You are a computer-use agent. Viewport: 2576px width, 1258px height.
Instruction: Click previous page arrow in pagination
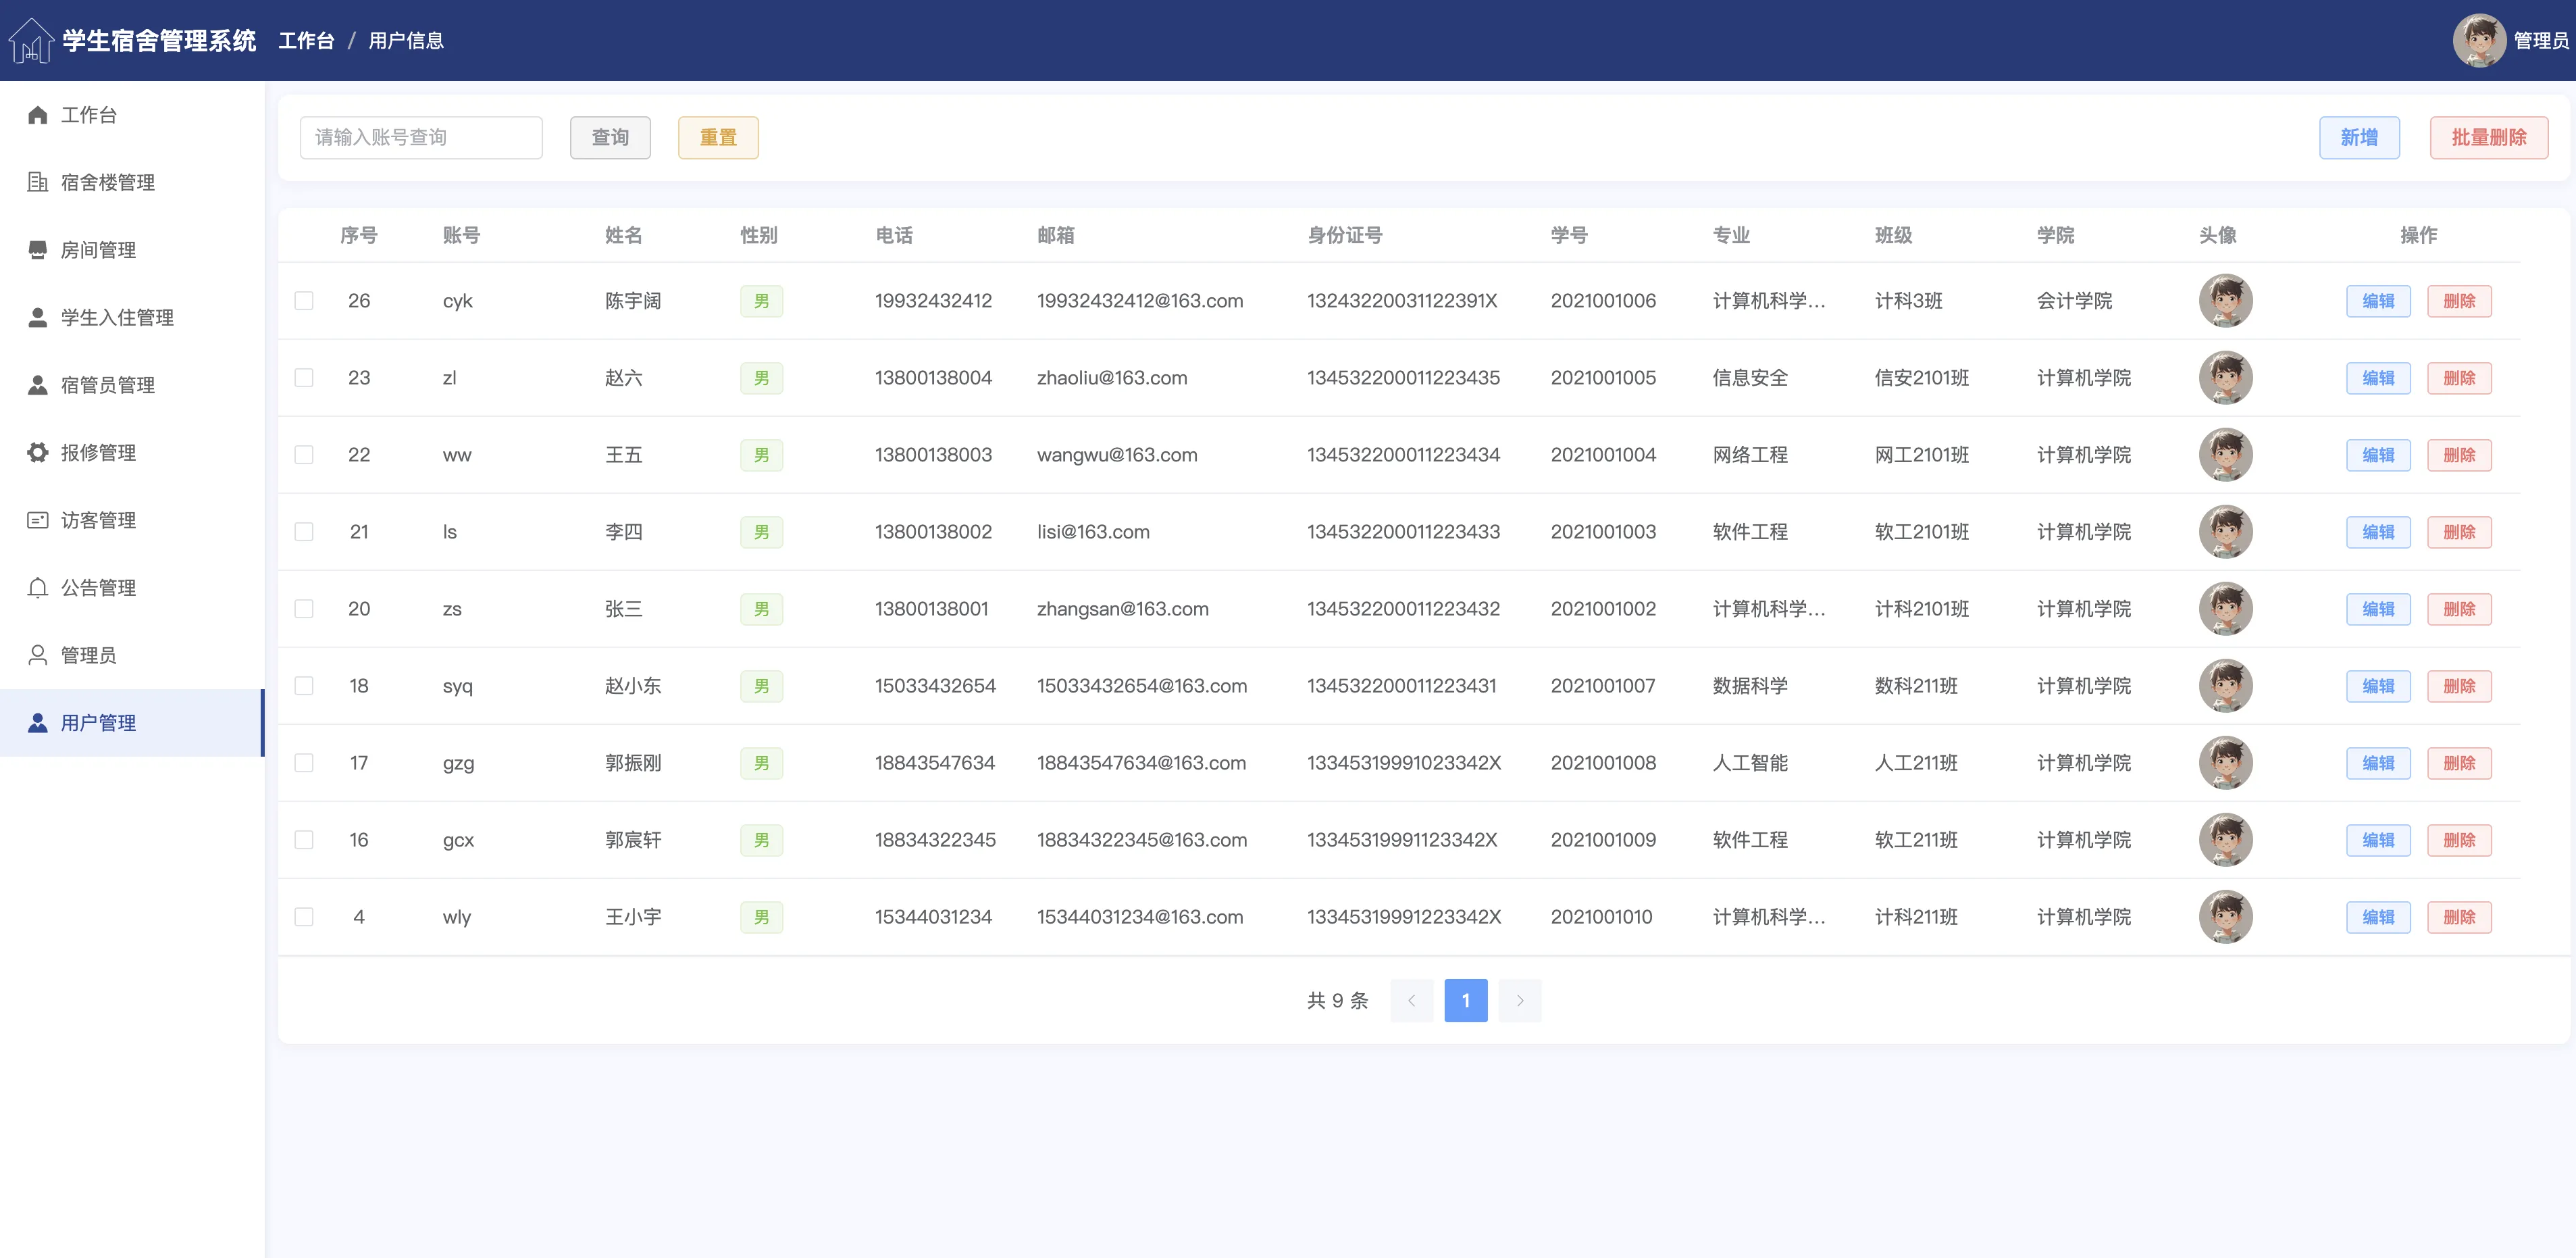click(1411, 1000)
